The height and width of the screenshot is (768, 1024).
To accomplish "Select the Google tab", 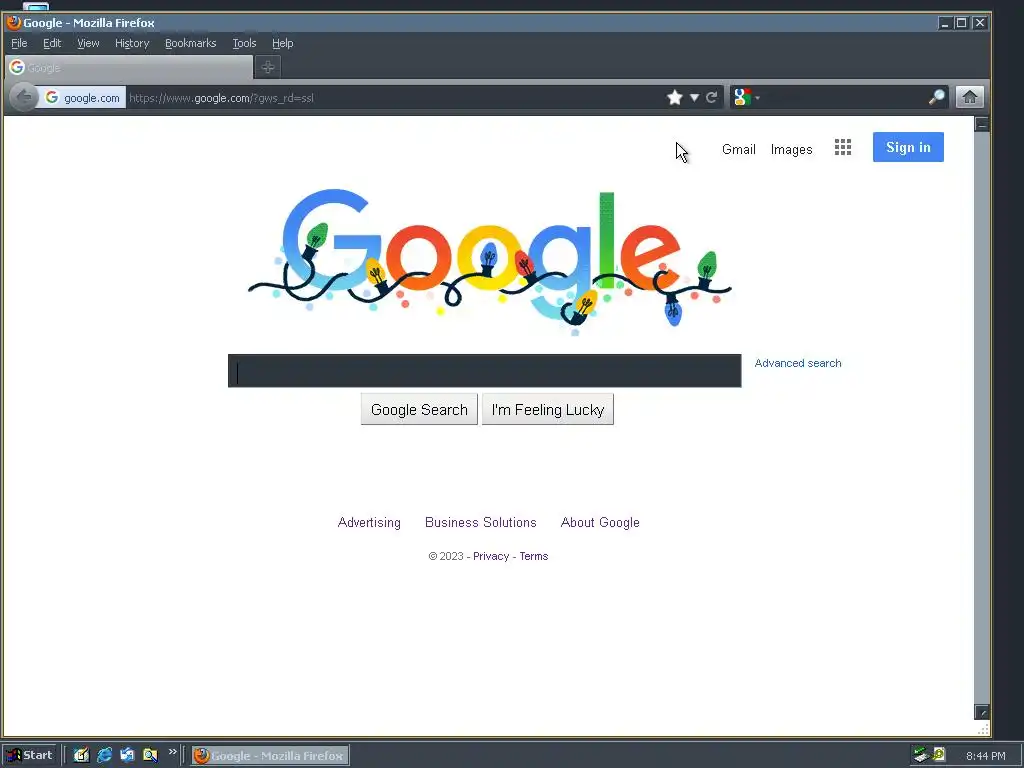I will coord(129,67).
